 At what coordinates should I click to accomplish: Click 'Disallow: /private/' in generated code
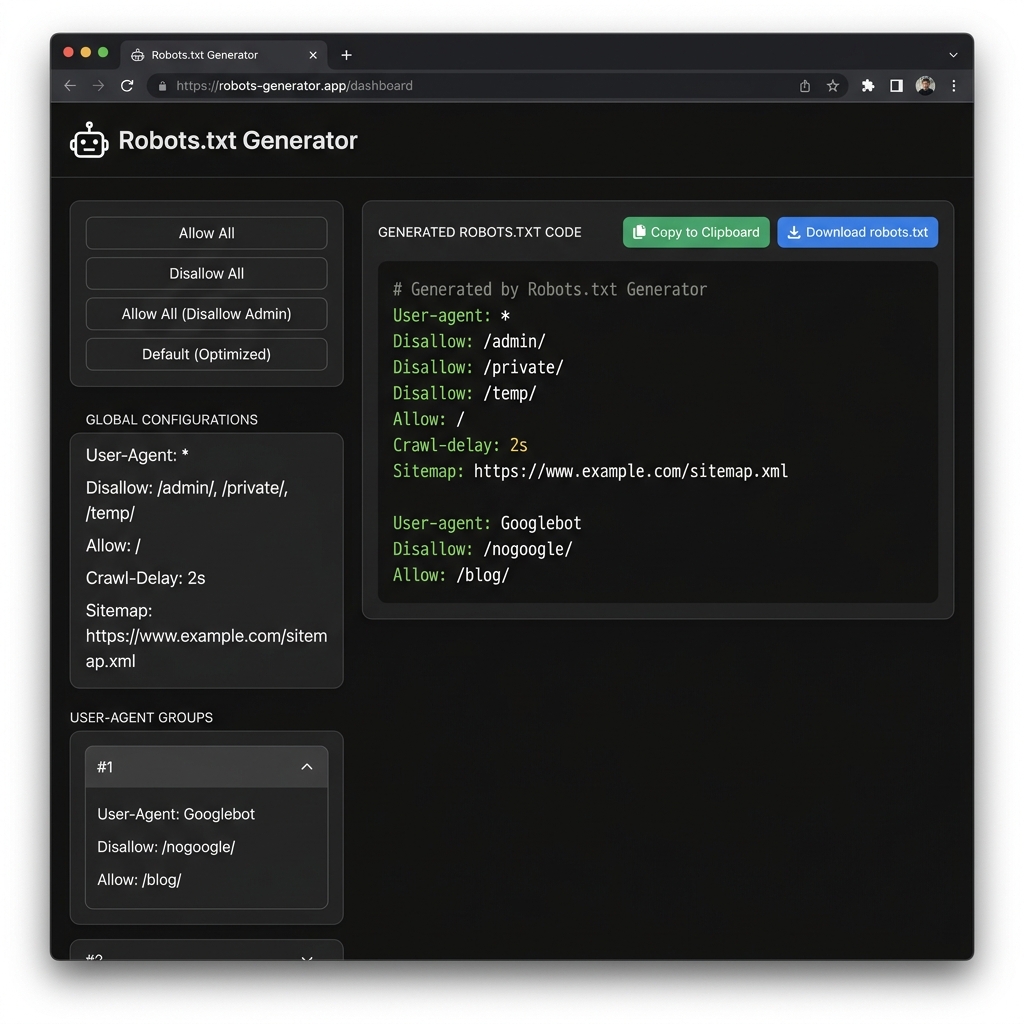pyautogui.click(x=478, y=368)
